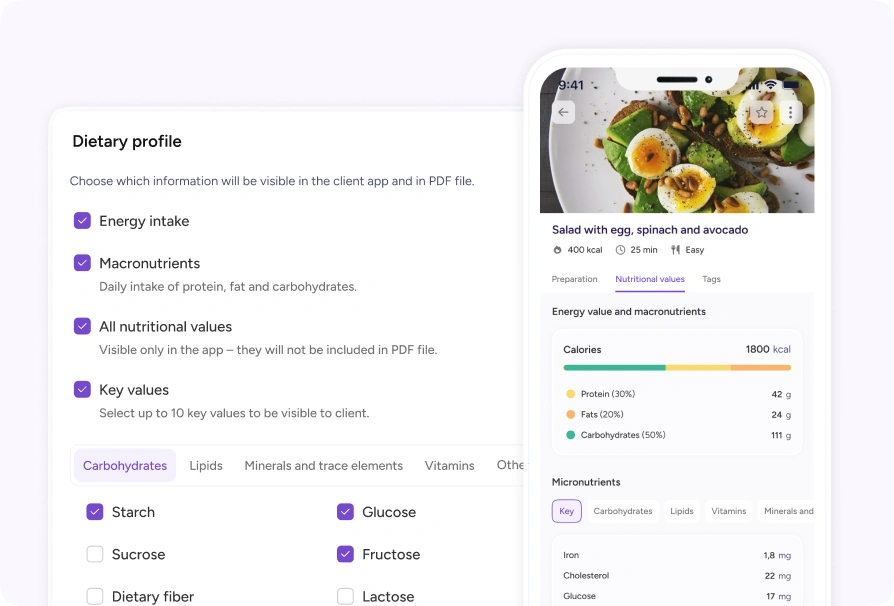Check the Sucrose checkbox
This screenshot has width=894, height=606.
click(95, 554)
